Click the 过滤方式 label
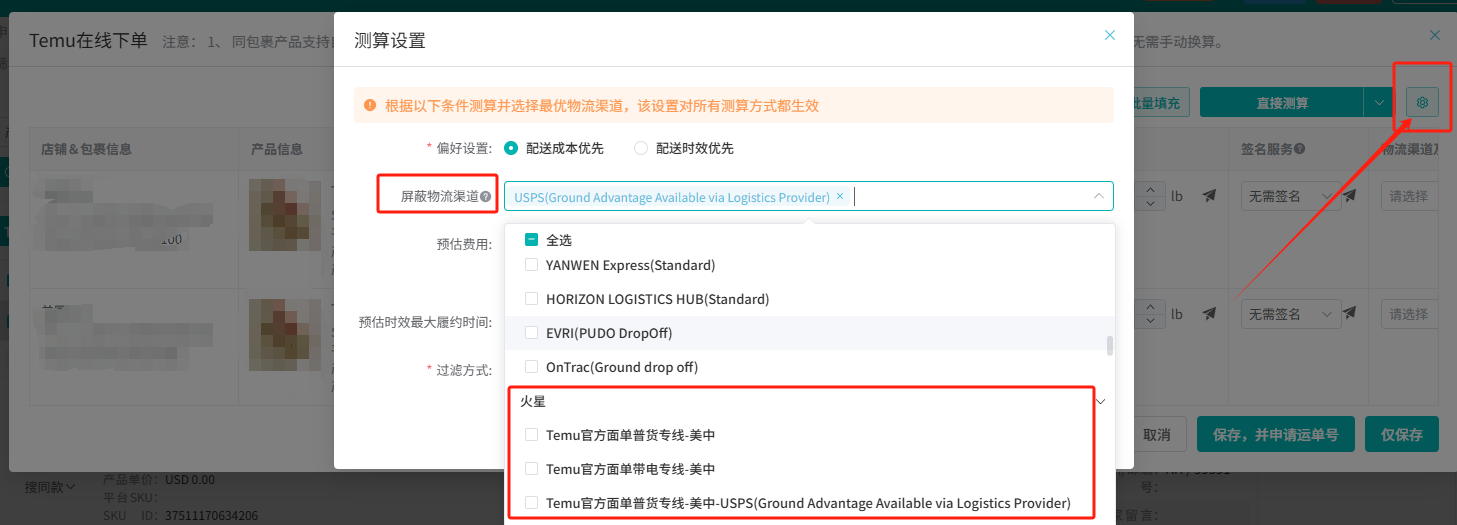Screen dimensions: 1457x525 (464, 370)
